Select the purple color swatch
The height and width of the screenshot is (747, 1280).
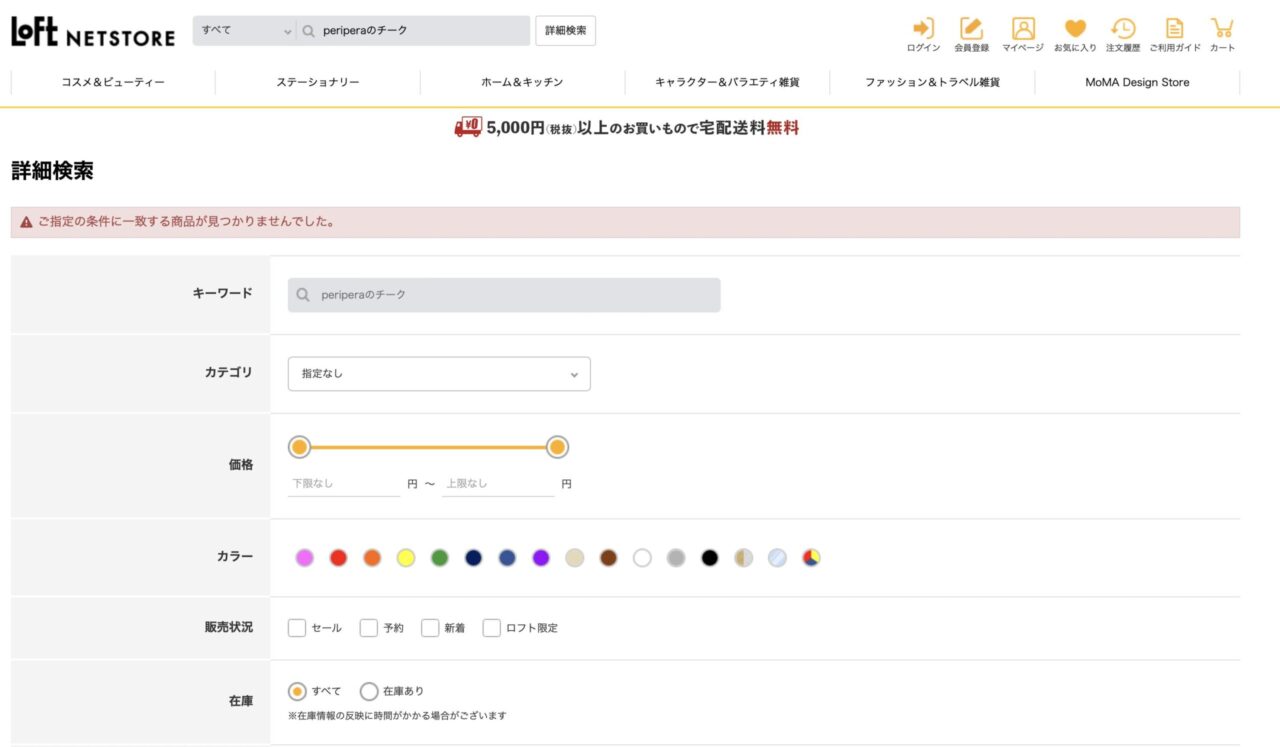click(x=541, y=558)
